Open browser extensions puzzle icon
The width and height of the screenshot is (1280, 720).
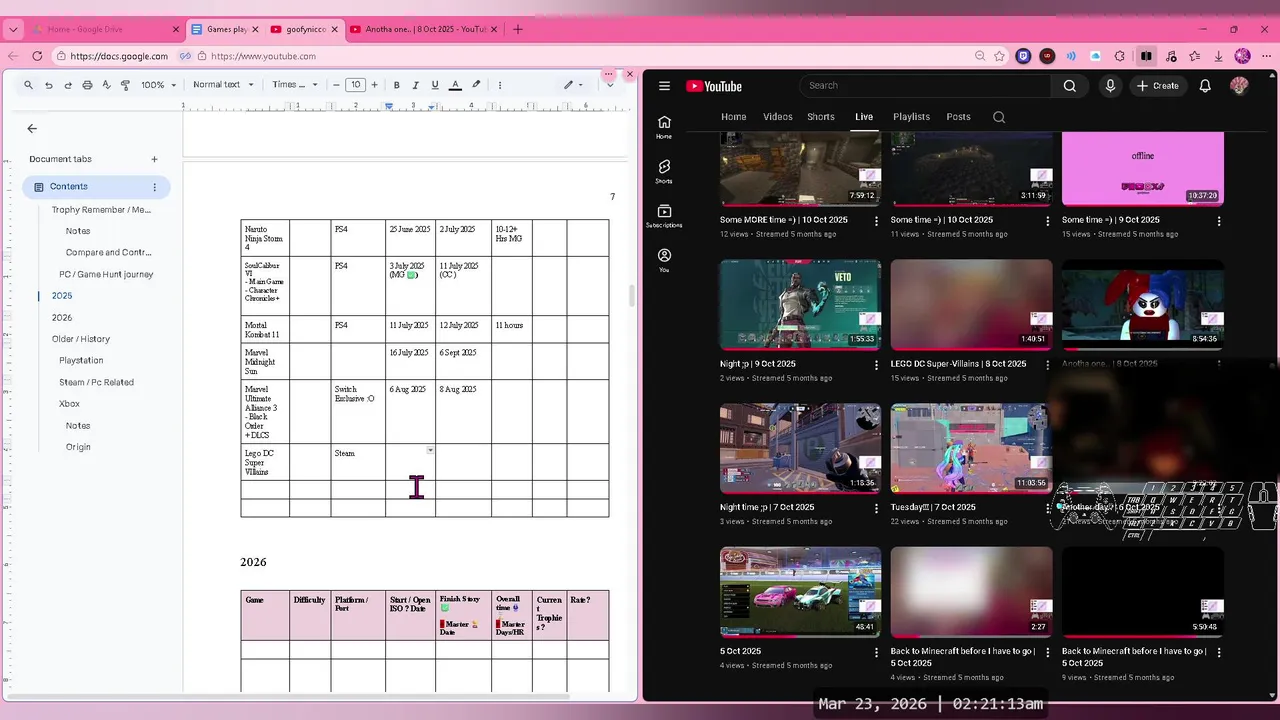(x=1120, y=56)
